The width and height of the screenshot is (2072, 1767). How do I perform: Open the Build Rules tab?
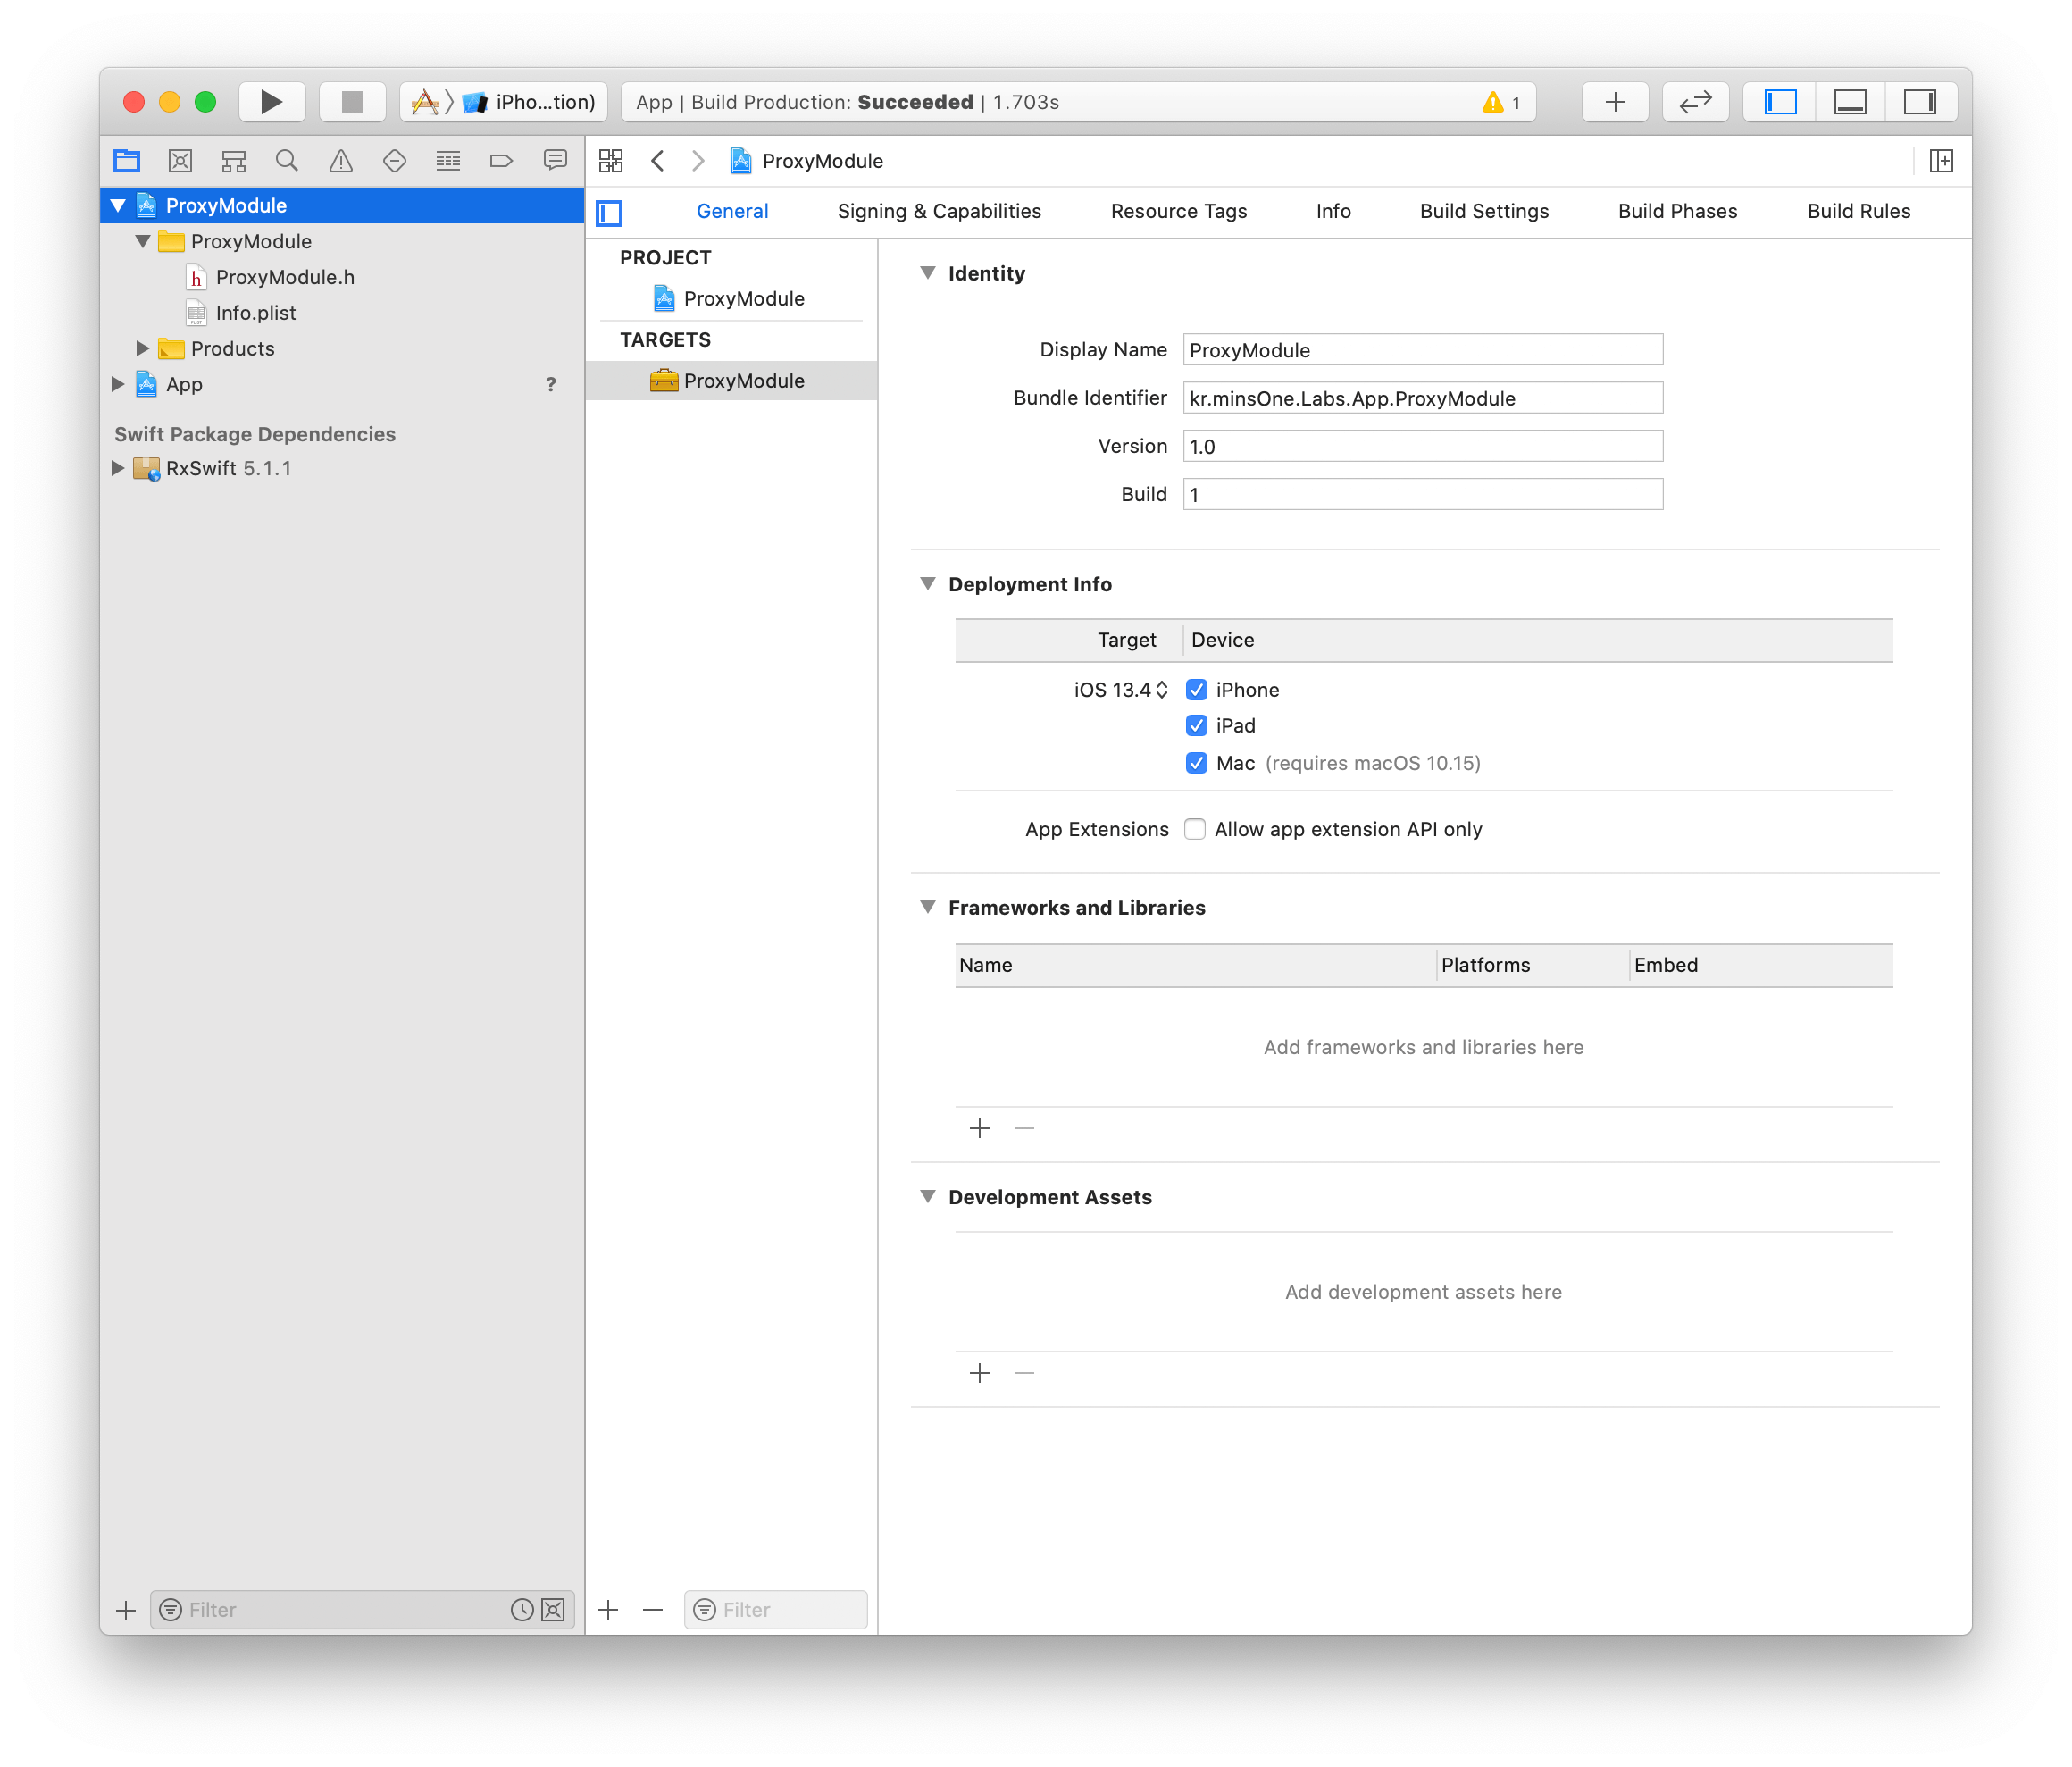[x=1858, y=211]
